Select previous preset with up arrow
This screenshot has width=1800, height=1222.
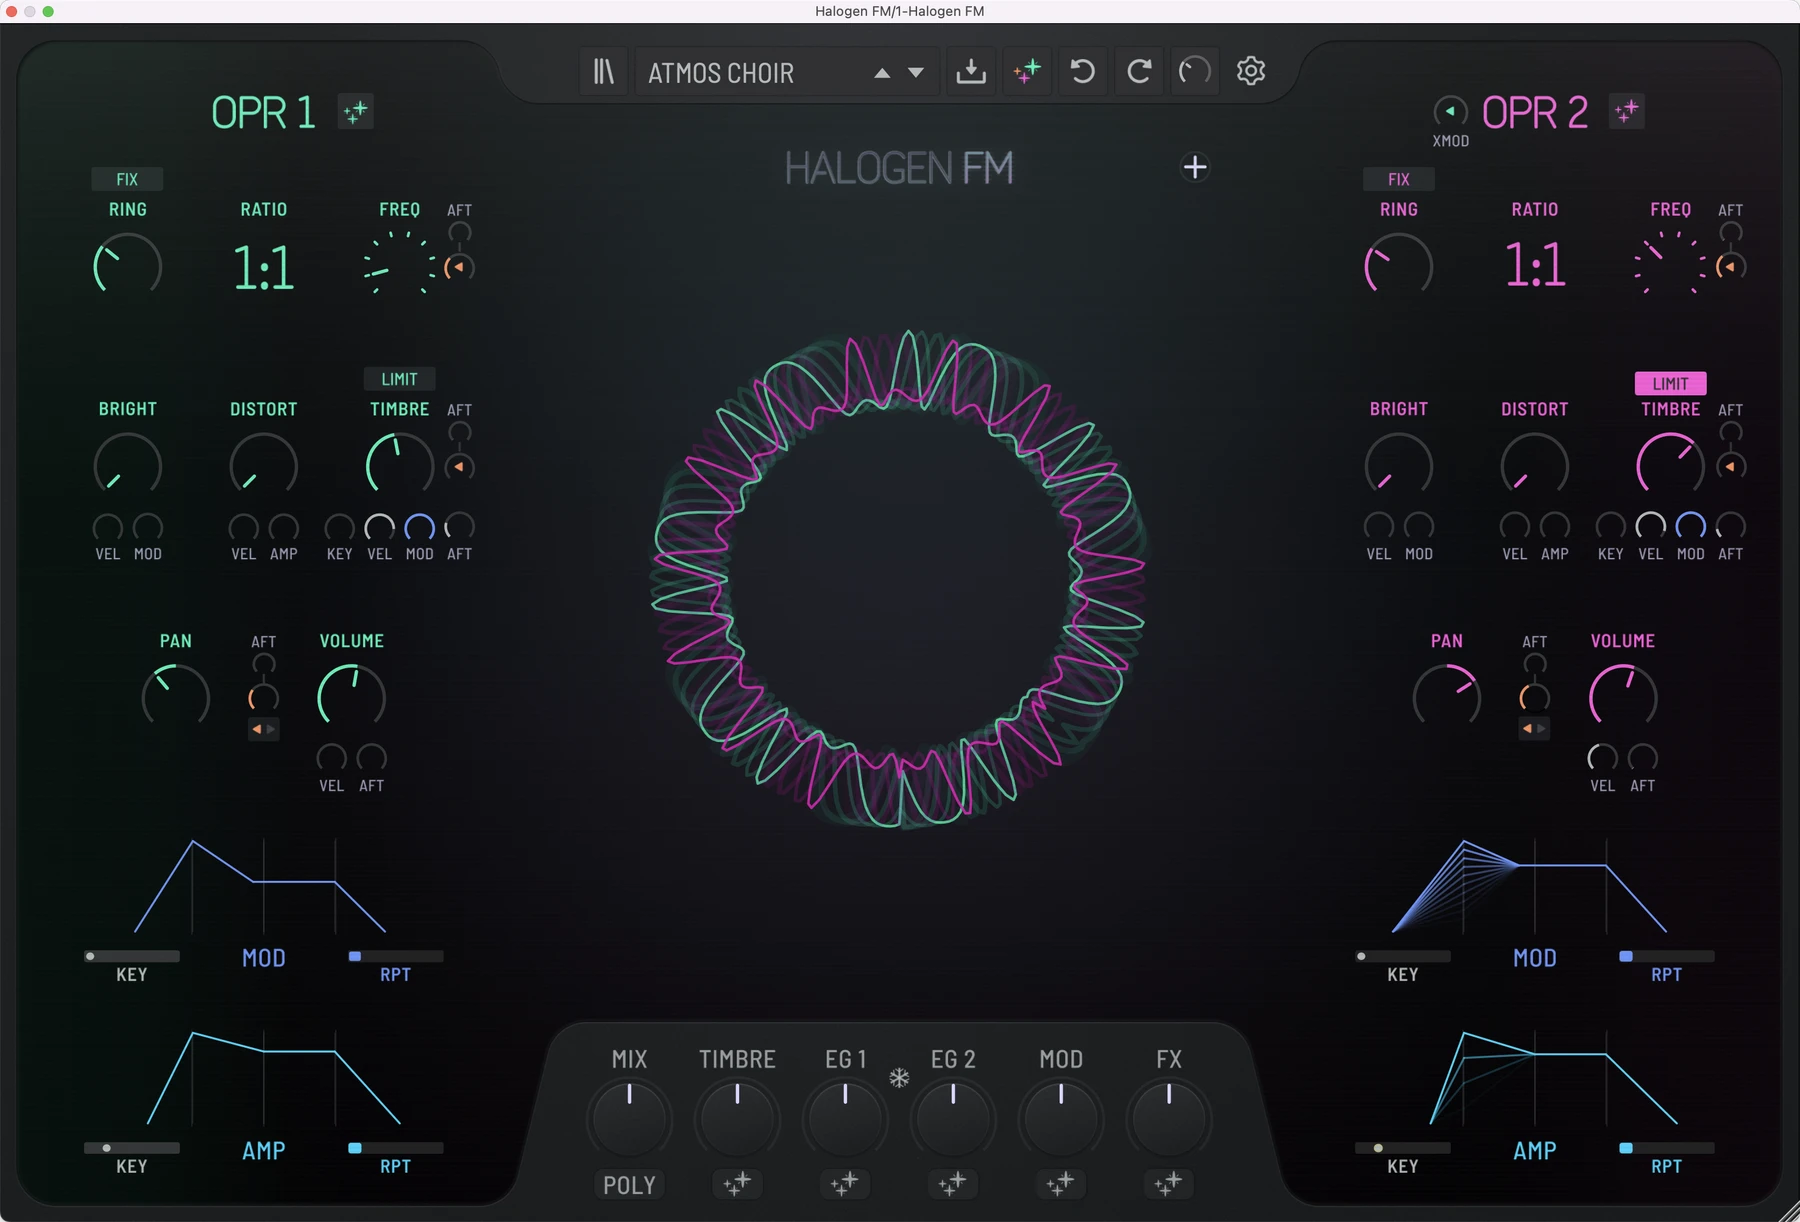pos(882,73)
